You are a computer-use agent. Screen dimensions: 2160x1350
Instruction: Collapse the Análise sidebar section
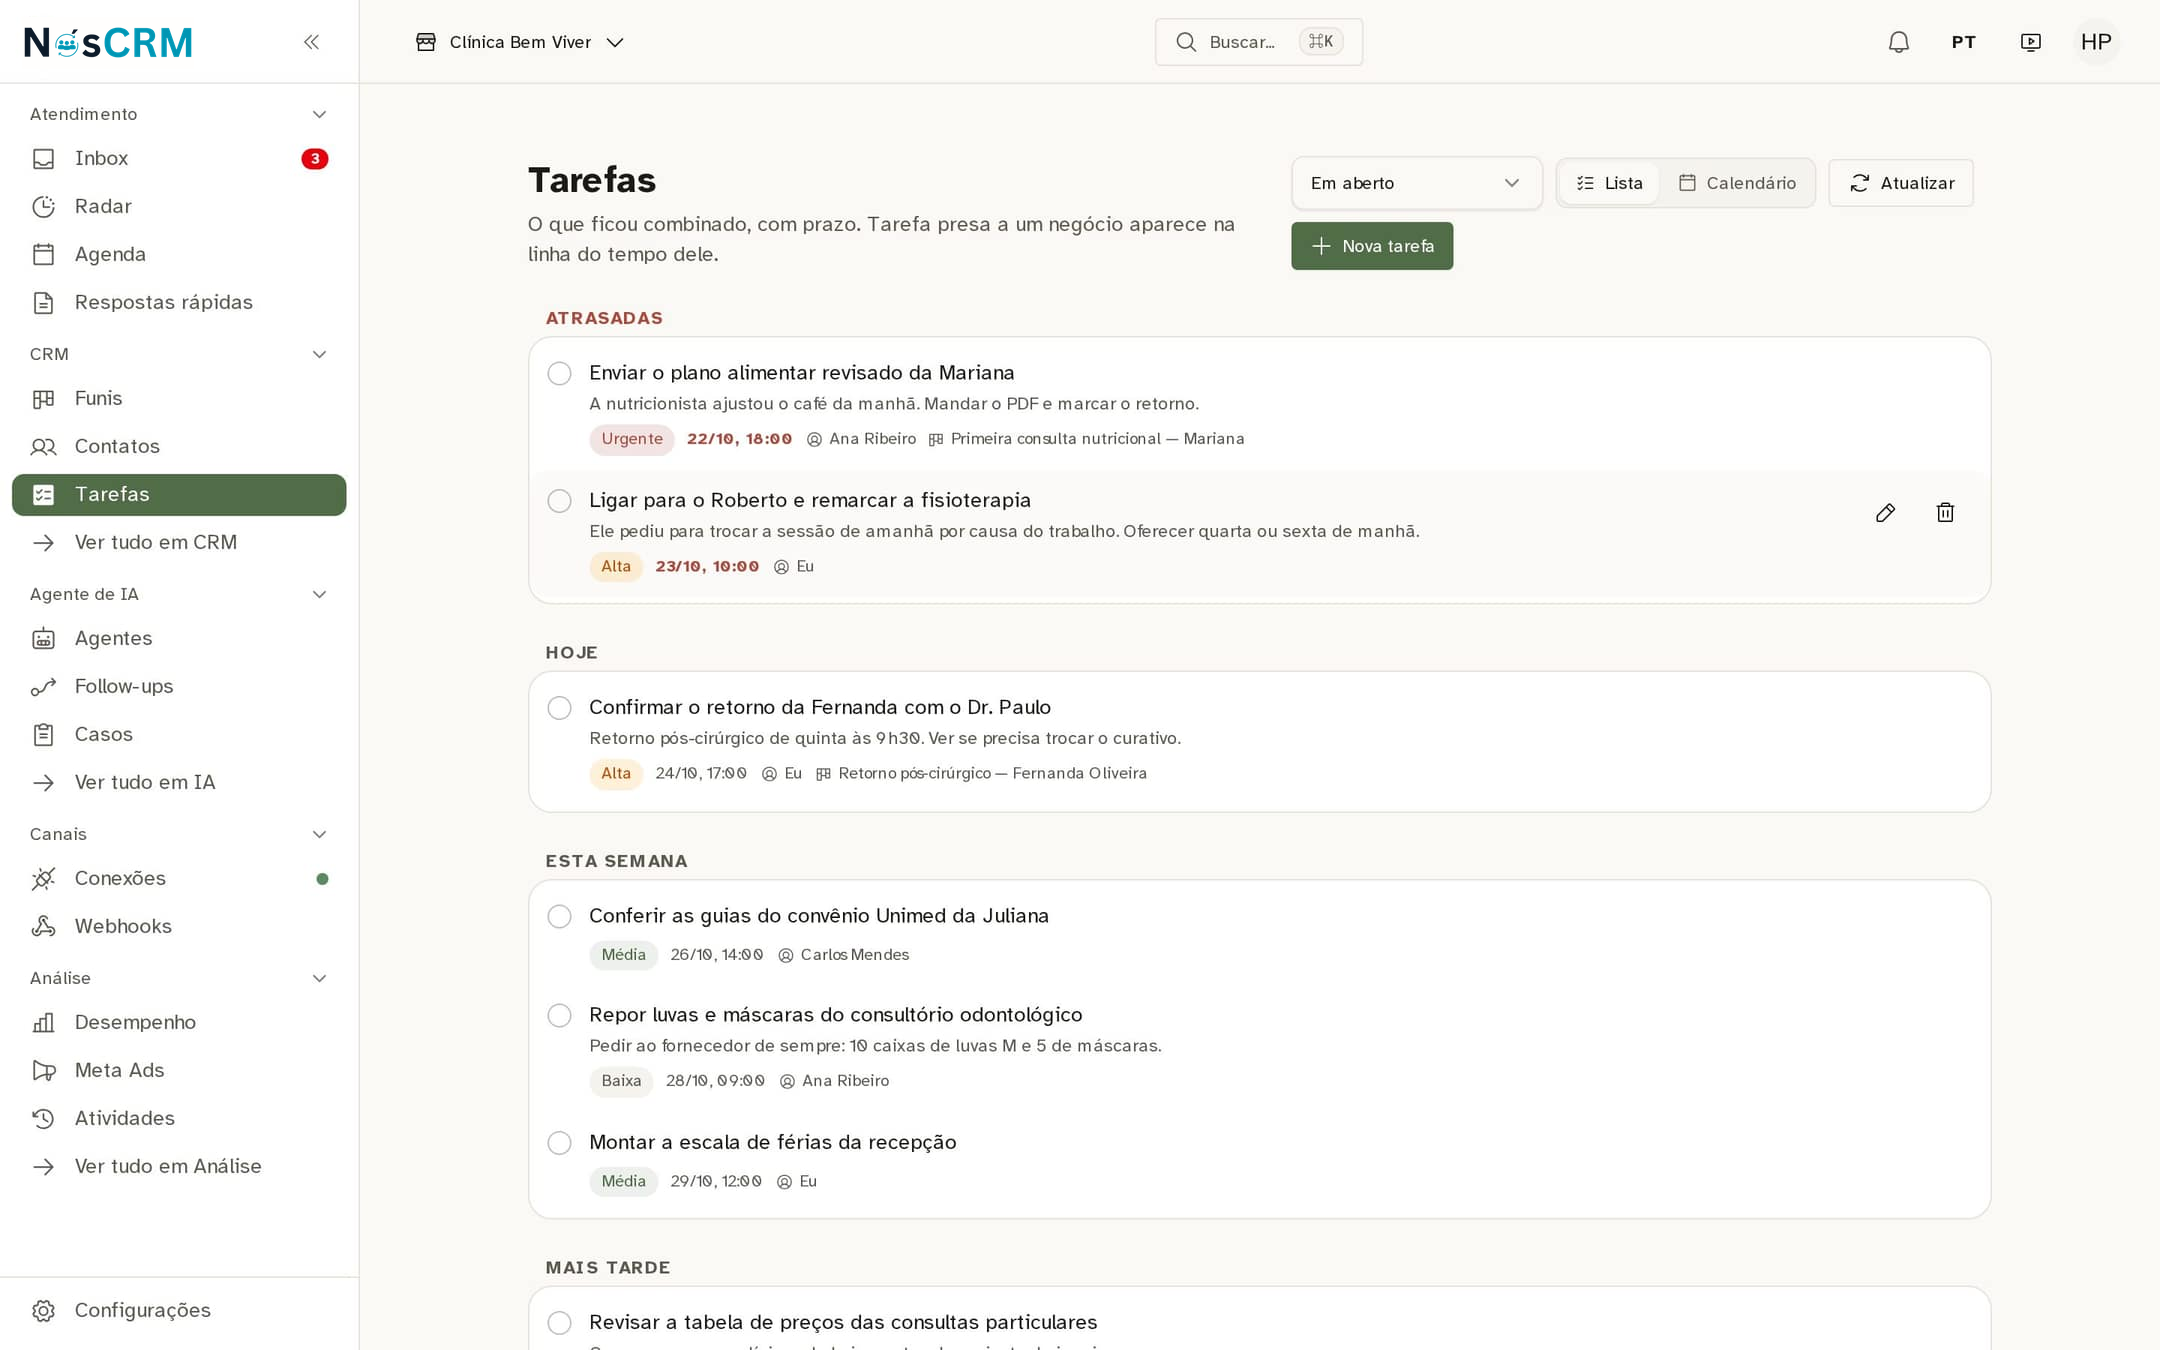pyautogui.click(x=319, y=978)
